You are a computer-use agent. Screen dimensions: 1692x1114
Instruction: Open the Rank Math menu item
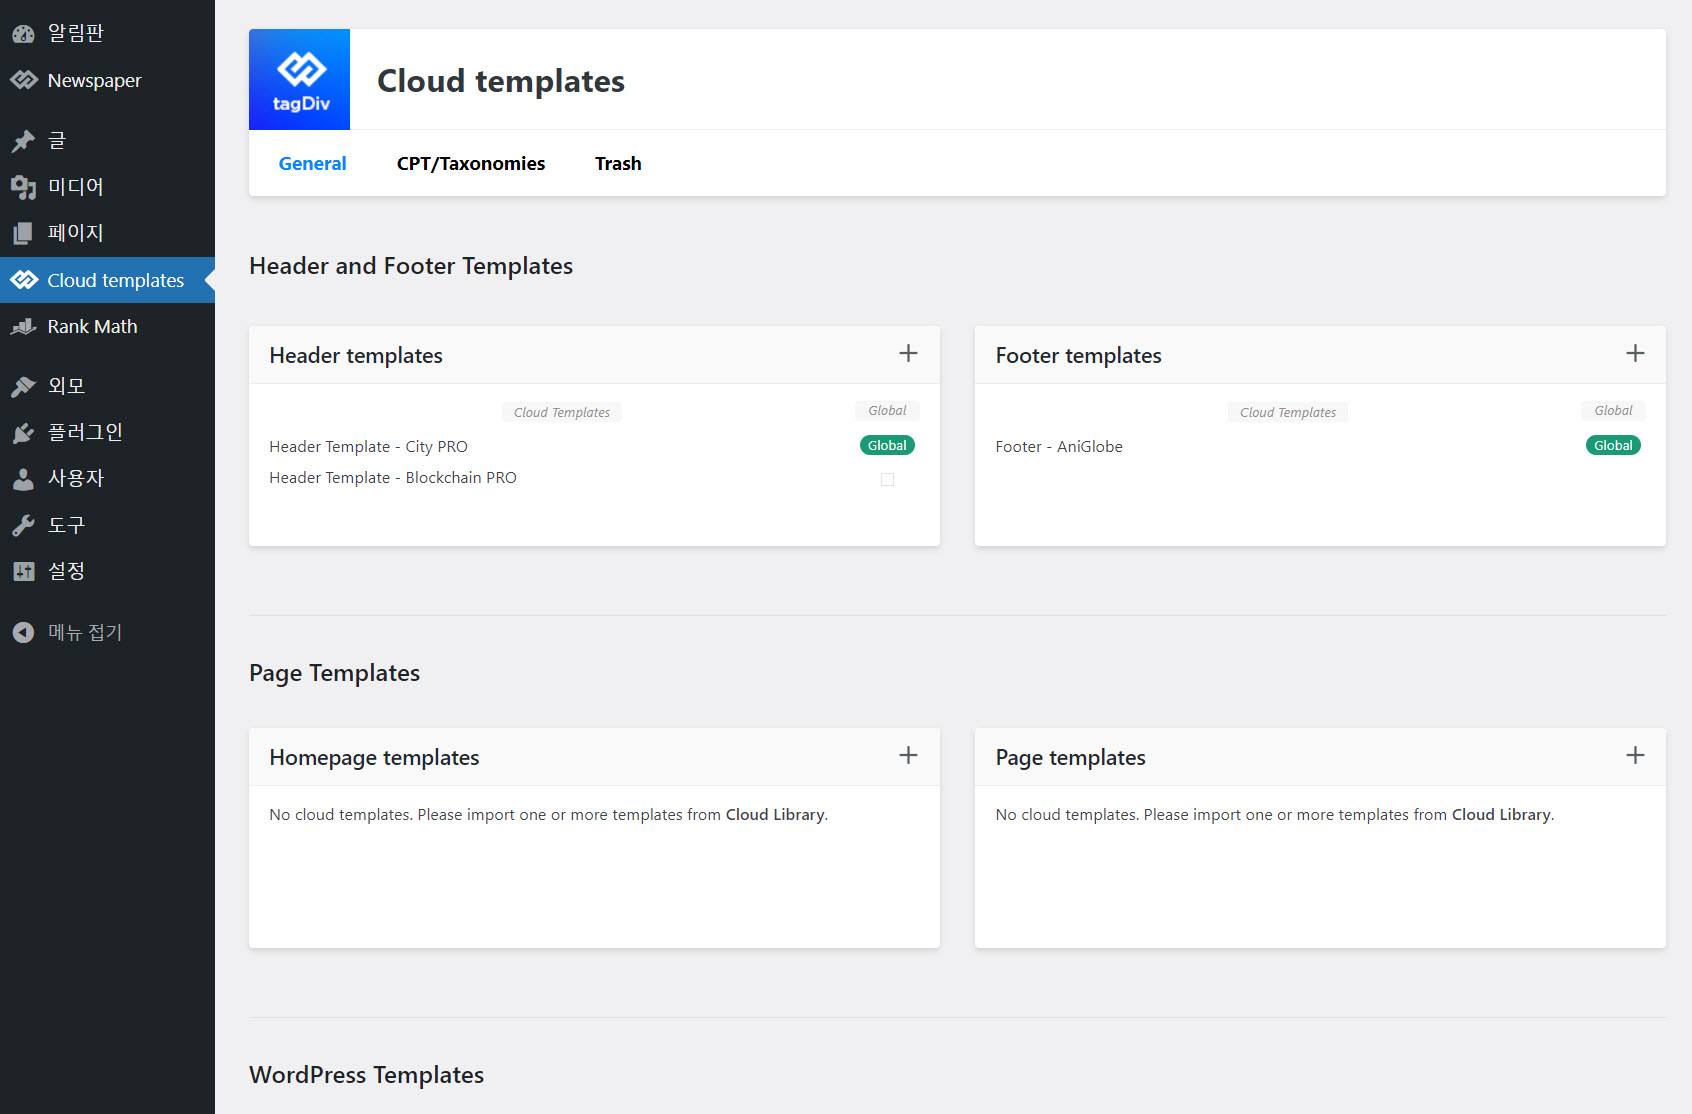pyautogui.click(x=92, y=326)
